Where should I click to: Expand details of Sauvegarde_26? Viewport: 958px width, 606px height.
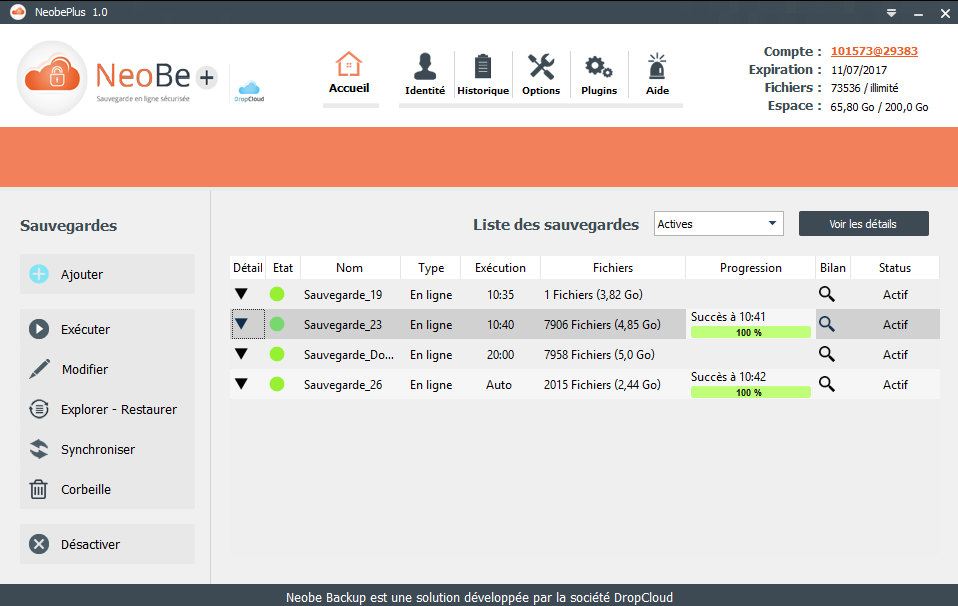(241, 384)
